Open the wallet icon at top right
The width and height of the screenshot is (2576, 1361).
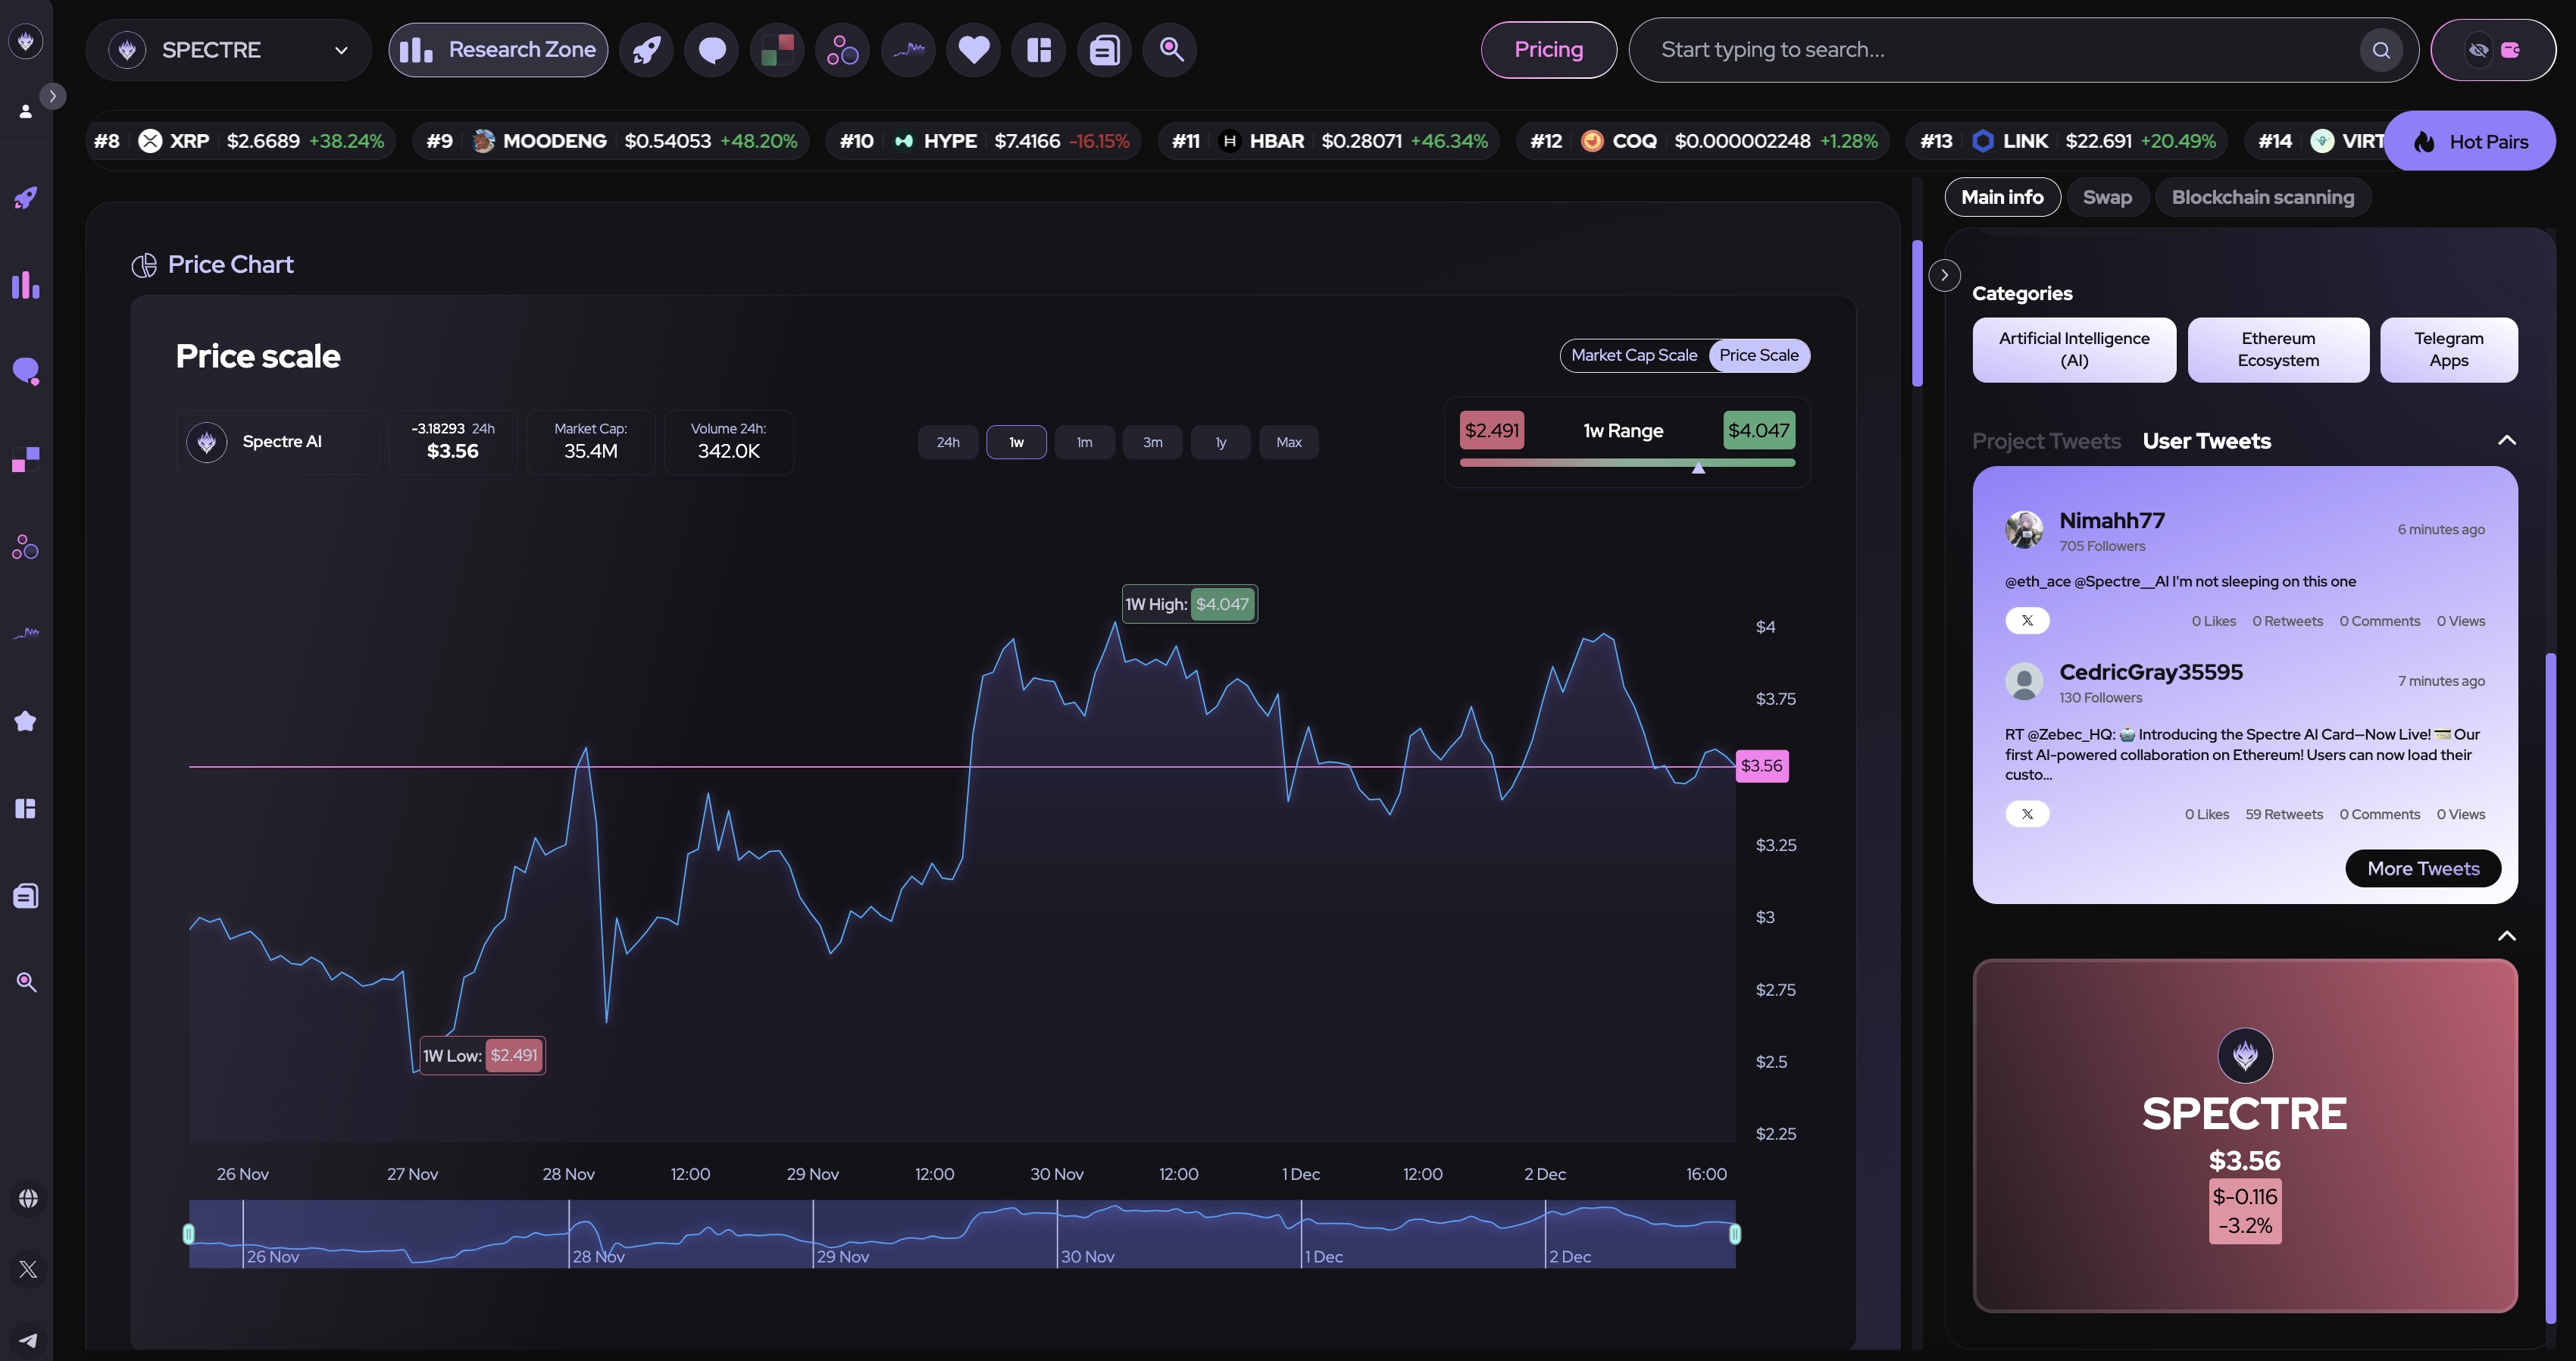[2510, 50]
